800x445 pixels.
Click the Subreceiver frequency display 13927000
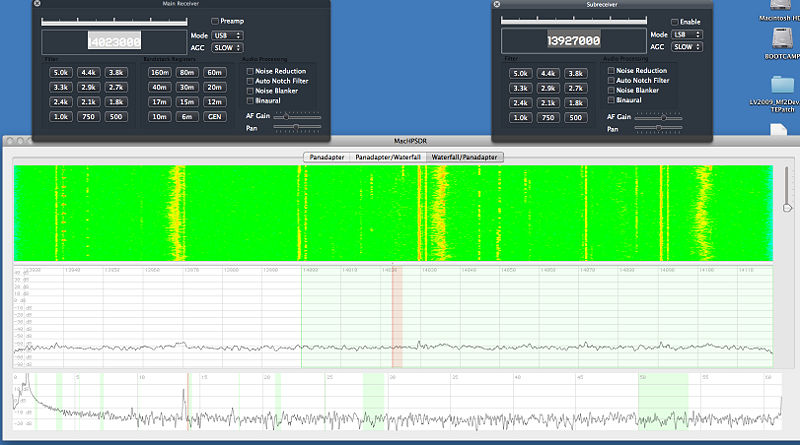point(572,41)
